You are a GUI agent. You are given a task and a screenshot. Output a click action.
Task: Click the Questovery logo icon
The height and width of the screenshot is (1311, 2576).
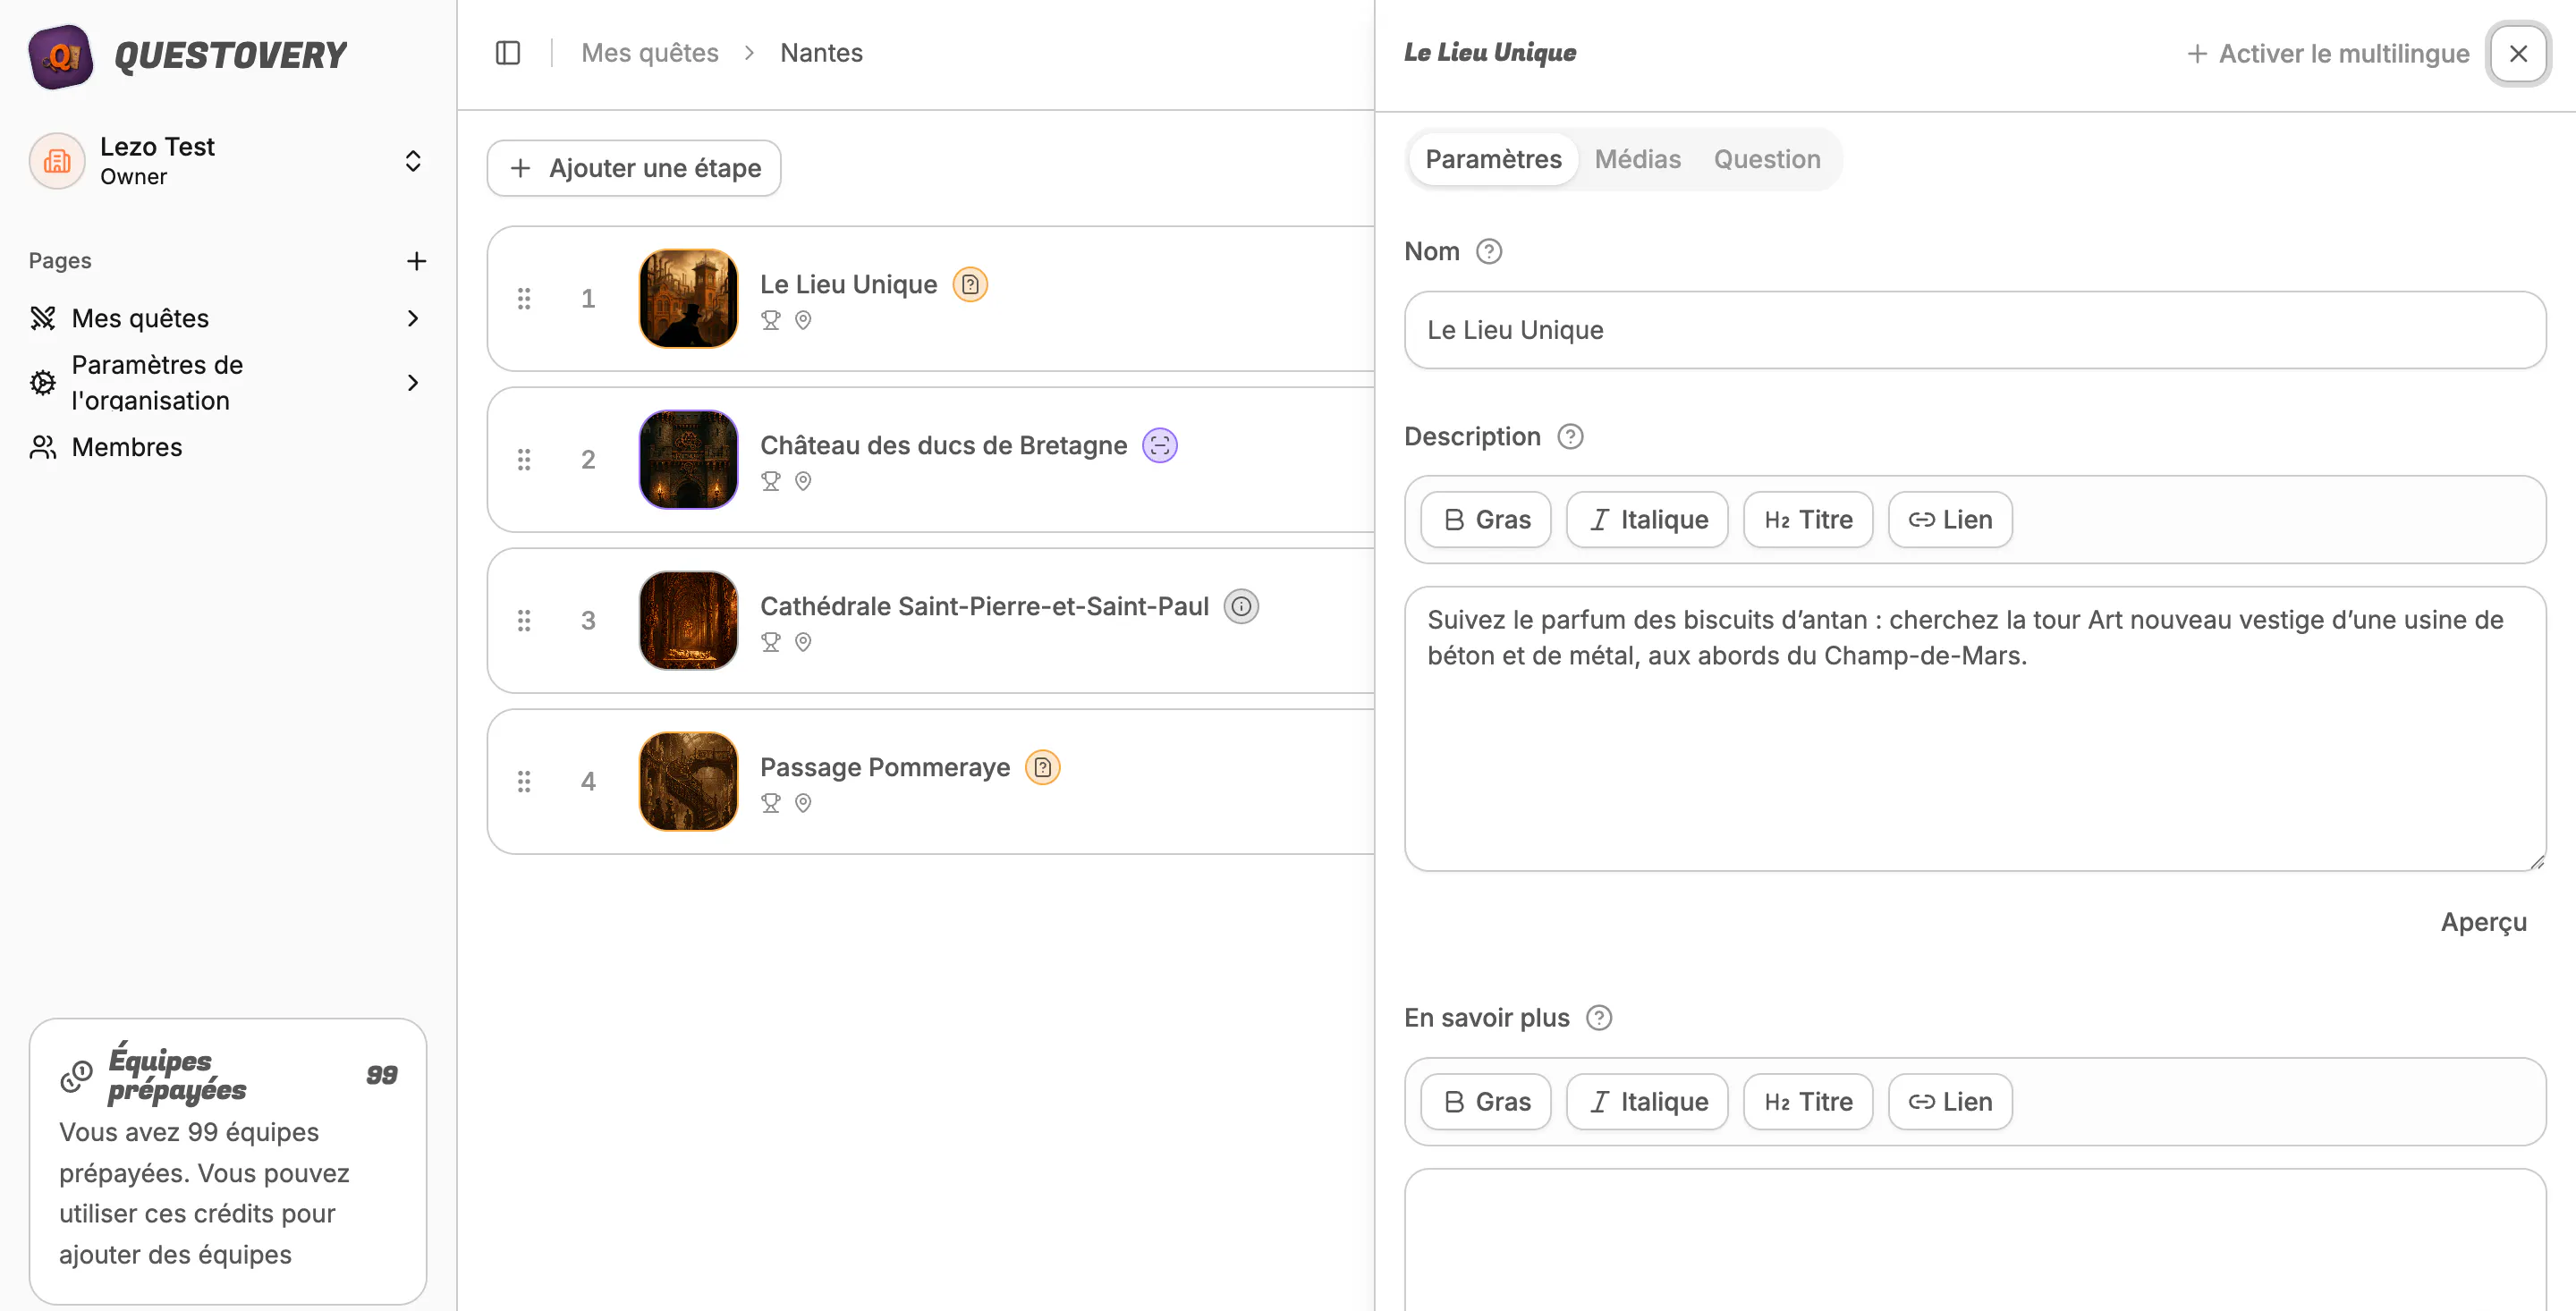61,56
